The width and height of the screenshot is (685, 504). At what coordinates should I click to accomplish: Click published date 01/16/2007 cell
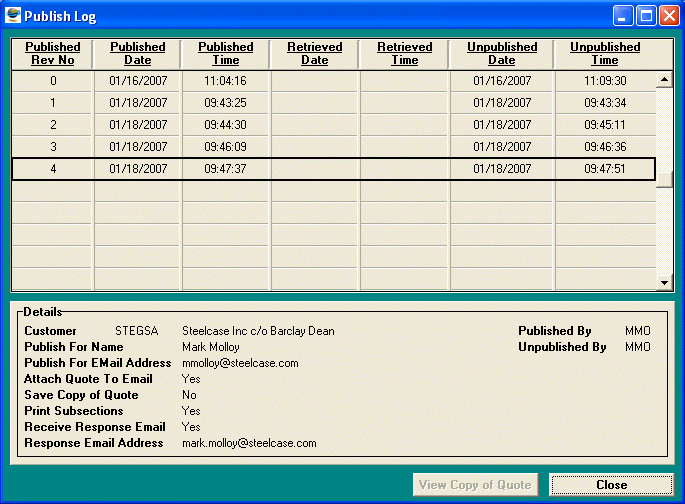pyautogui.click(x=138, y=81)
